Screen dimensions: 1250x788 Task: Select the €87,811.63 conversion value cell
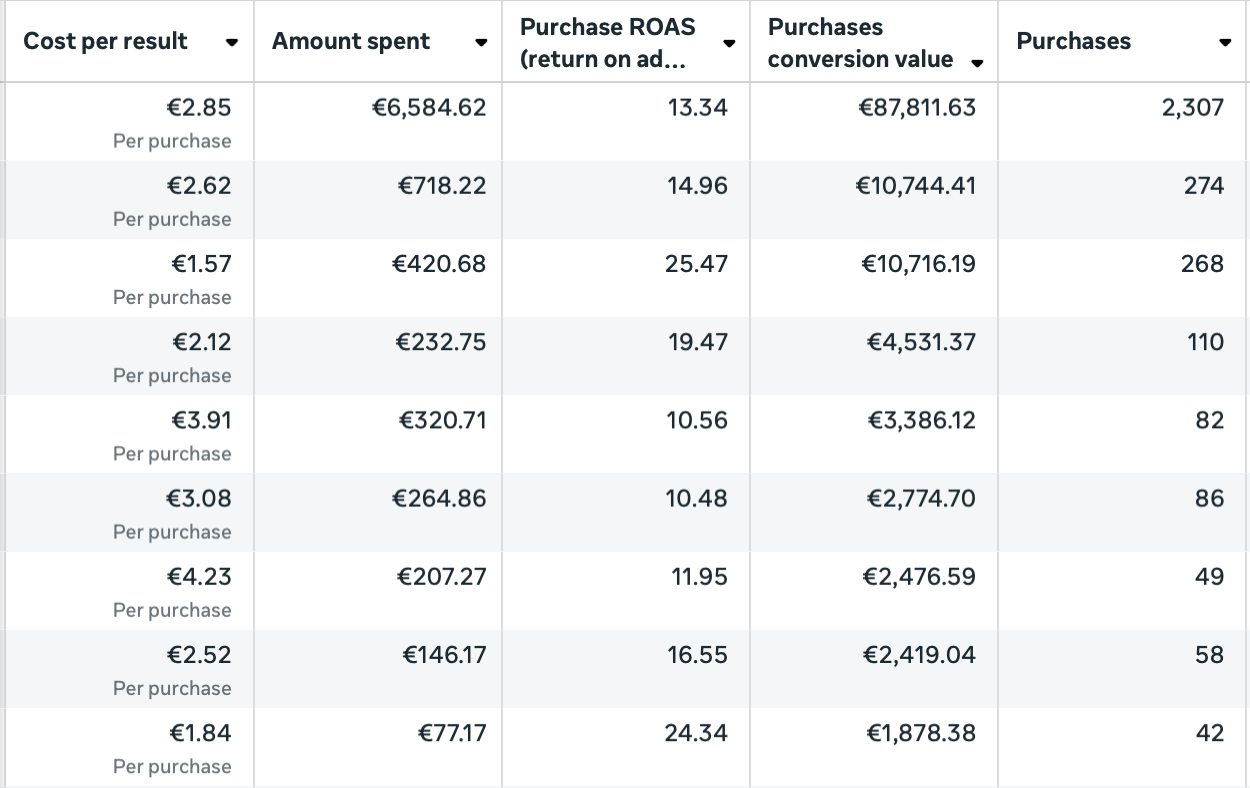[x=916, y=107]
